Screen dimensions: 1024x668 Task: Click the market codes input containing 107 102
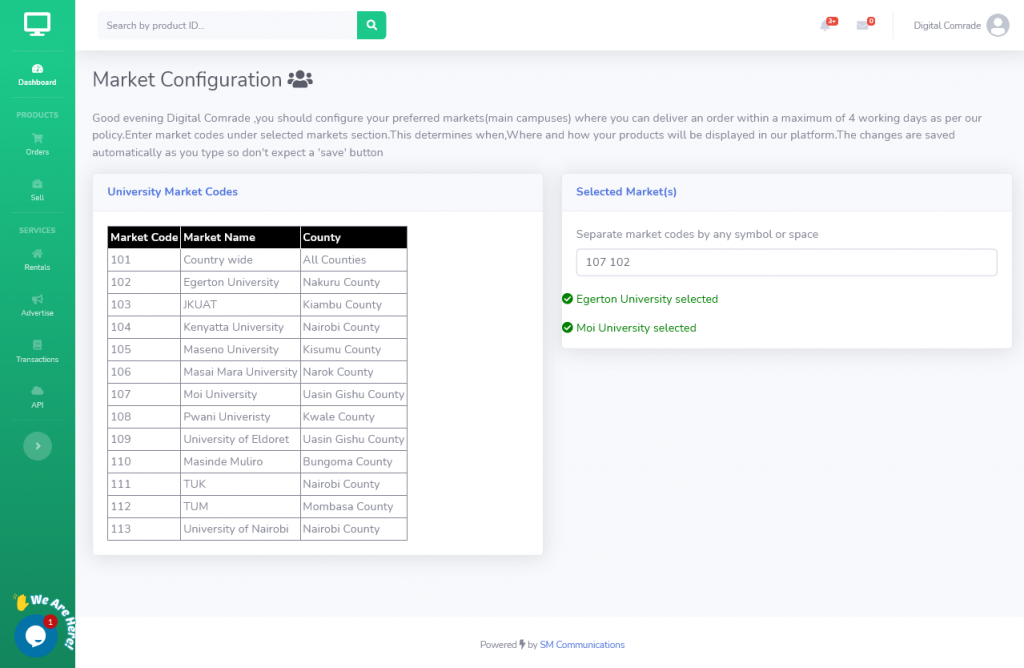click(786, 262)
